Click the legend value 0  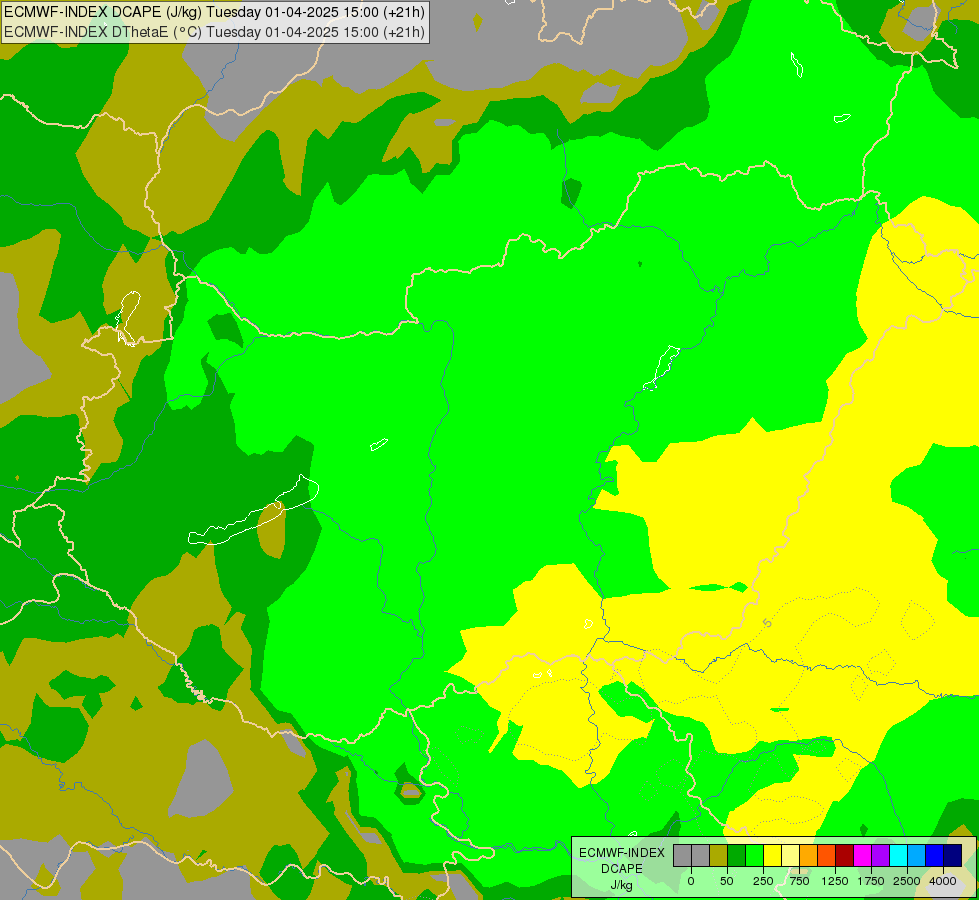pos(691,881)
